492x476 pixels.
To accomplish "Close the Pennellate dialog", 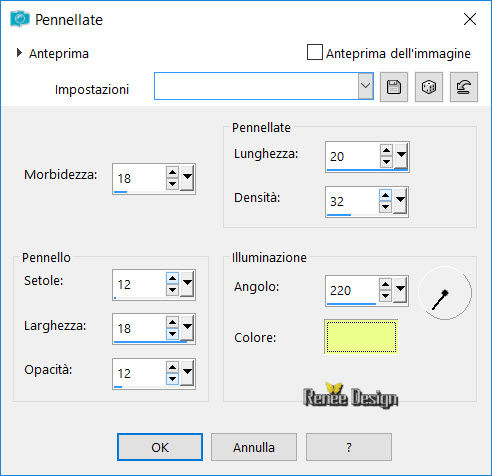I will (x=470, y=19).
